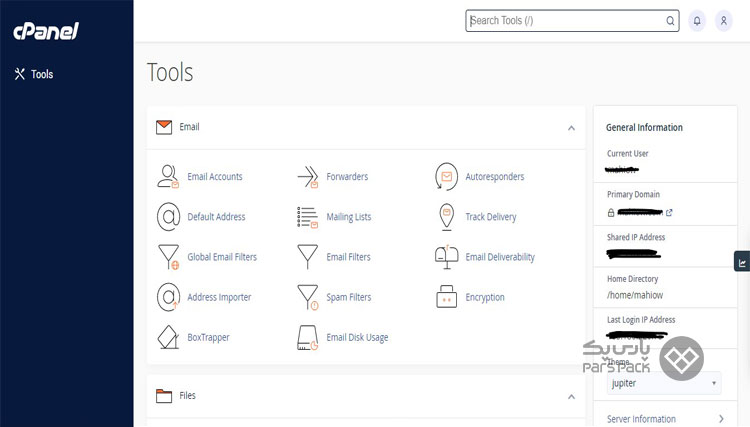Open the BoxTrapper icon
This screenshot has height=427, width=750.
coord(168,337)
